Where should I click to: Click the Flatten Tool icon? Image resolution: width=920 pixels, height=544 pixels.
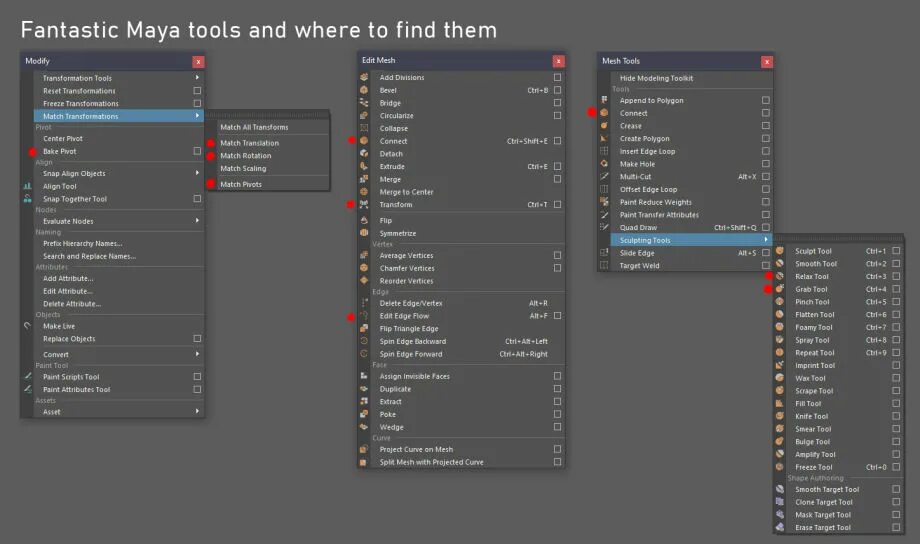[x=780, y=314]
